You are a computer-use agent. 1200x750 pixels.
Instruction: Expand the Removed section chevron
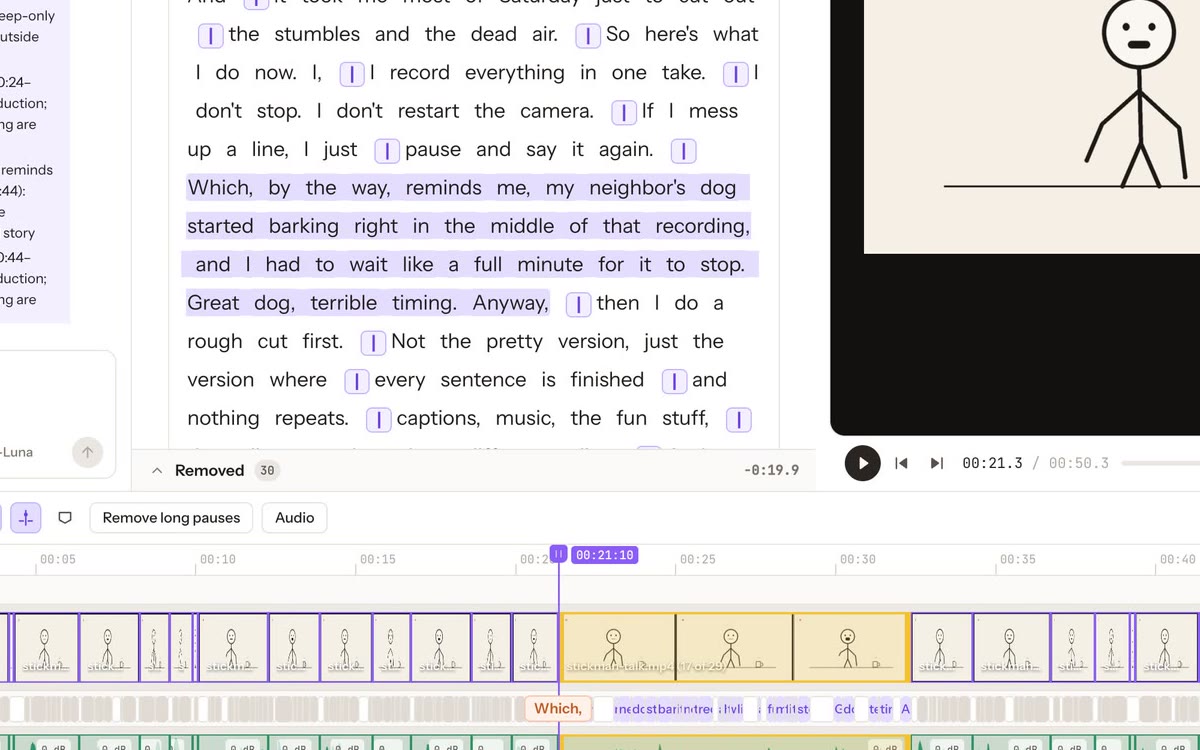pyautogui.click(x=157, y=471)
